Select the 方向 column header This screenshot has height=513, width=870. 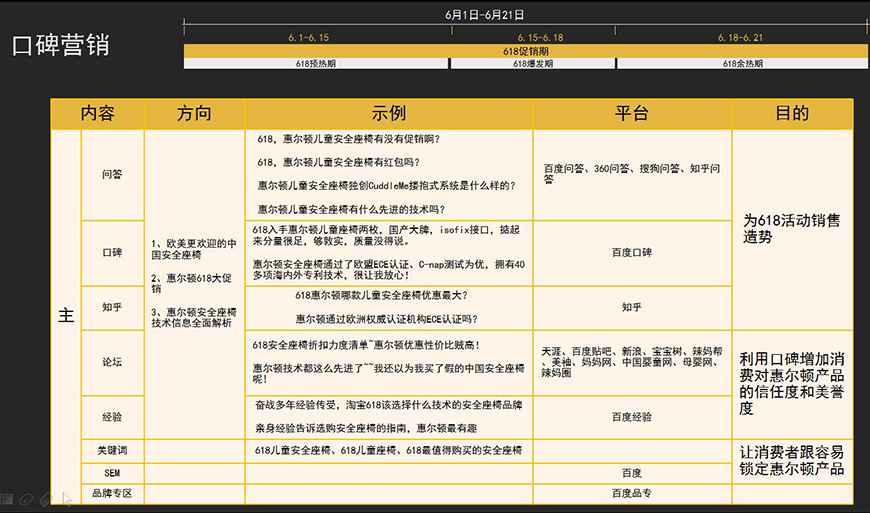(x=194, y=114)
